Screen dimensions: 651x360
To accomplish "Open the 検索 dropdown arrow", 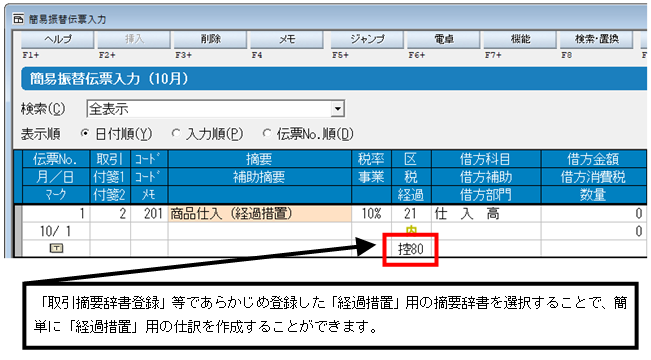I will 338,109.
